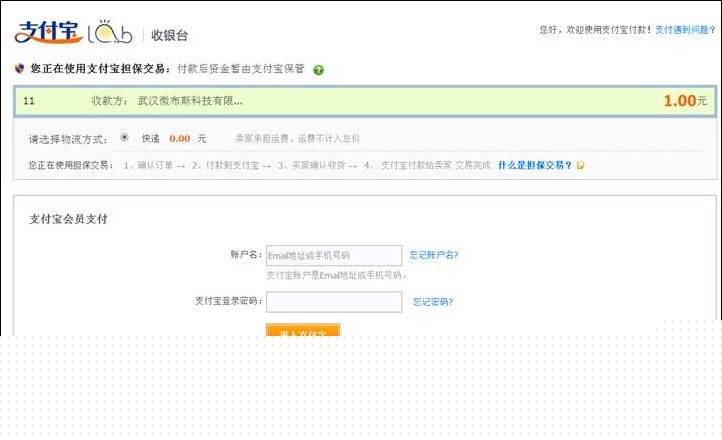Click the Alipay (支付宝) logo
Viewport: 722px width, 440px height.
[48, 32]
